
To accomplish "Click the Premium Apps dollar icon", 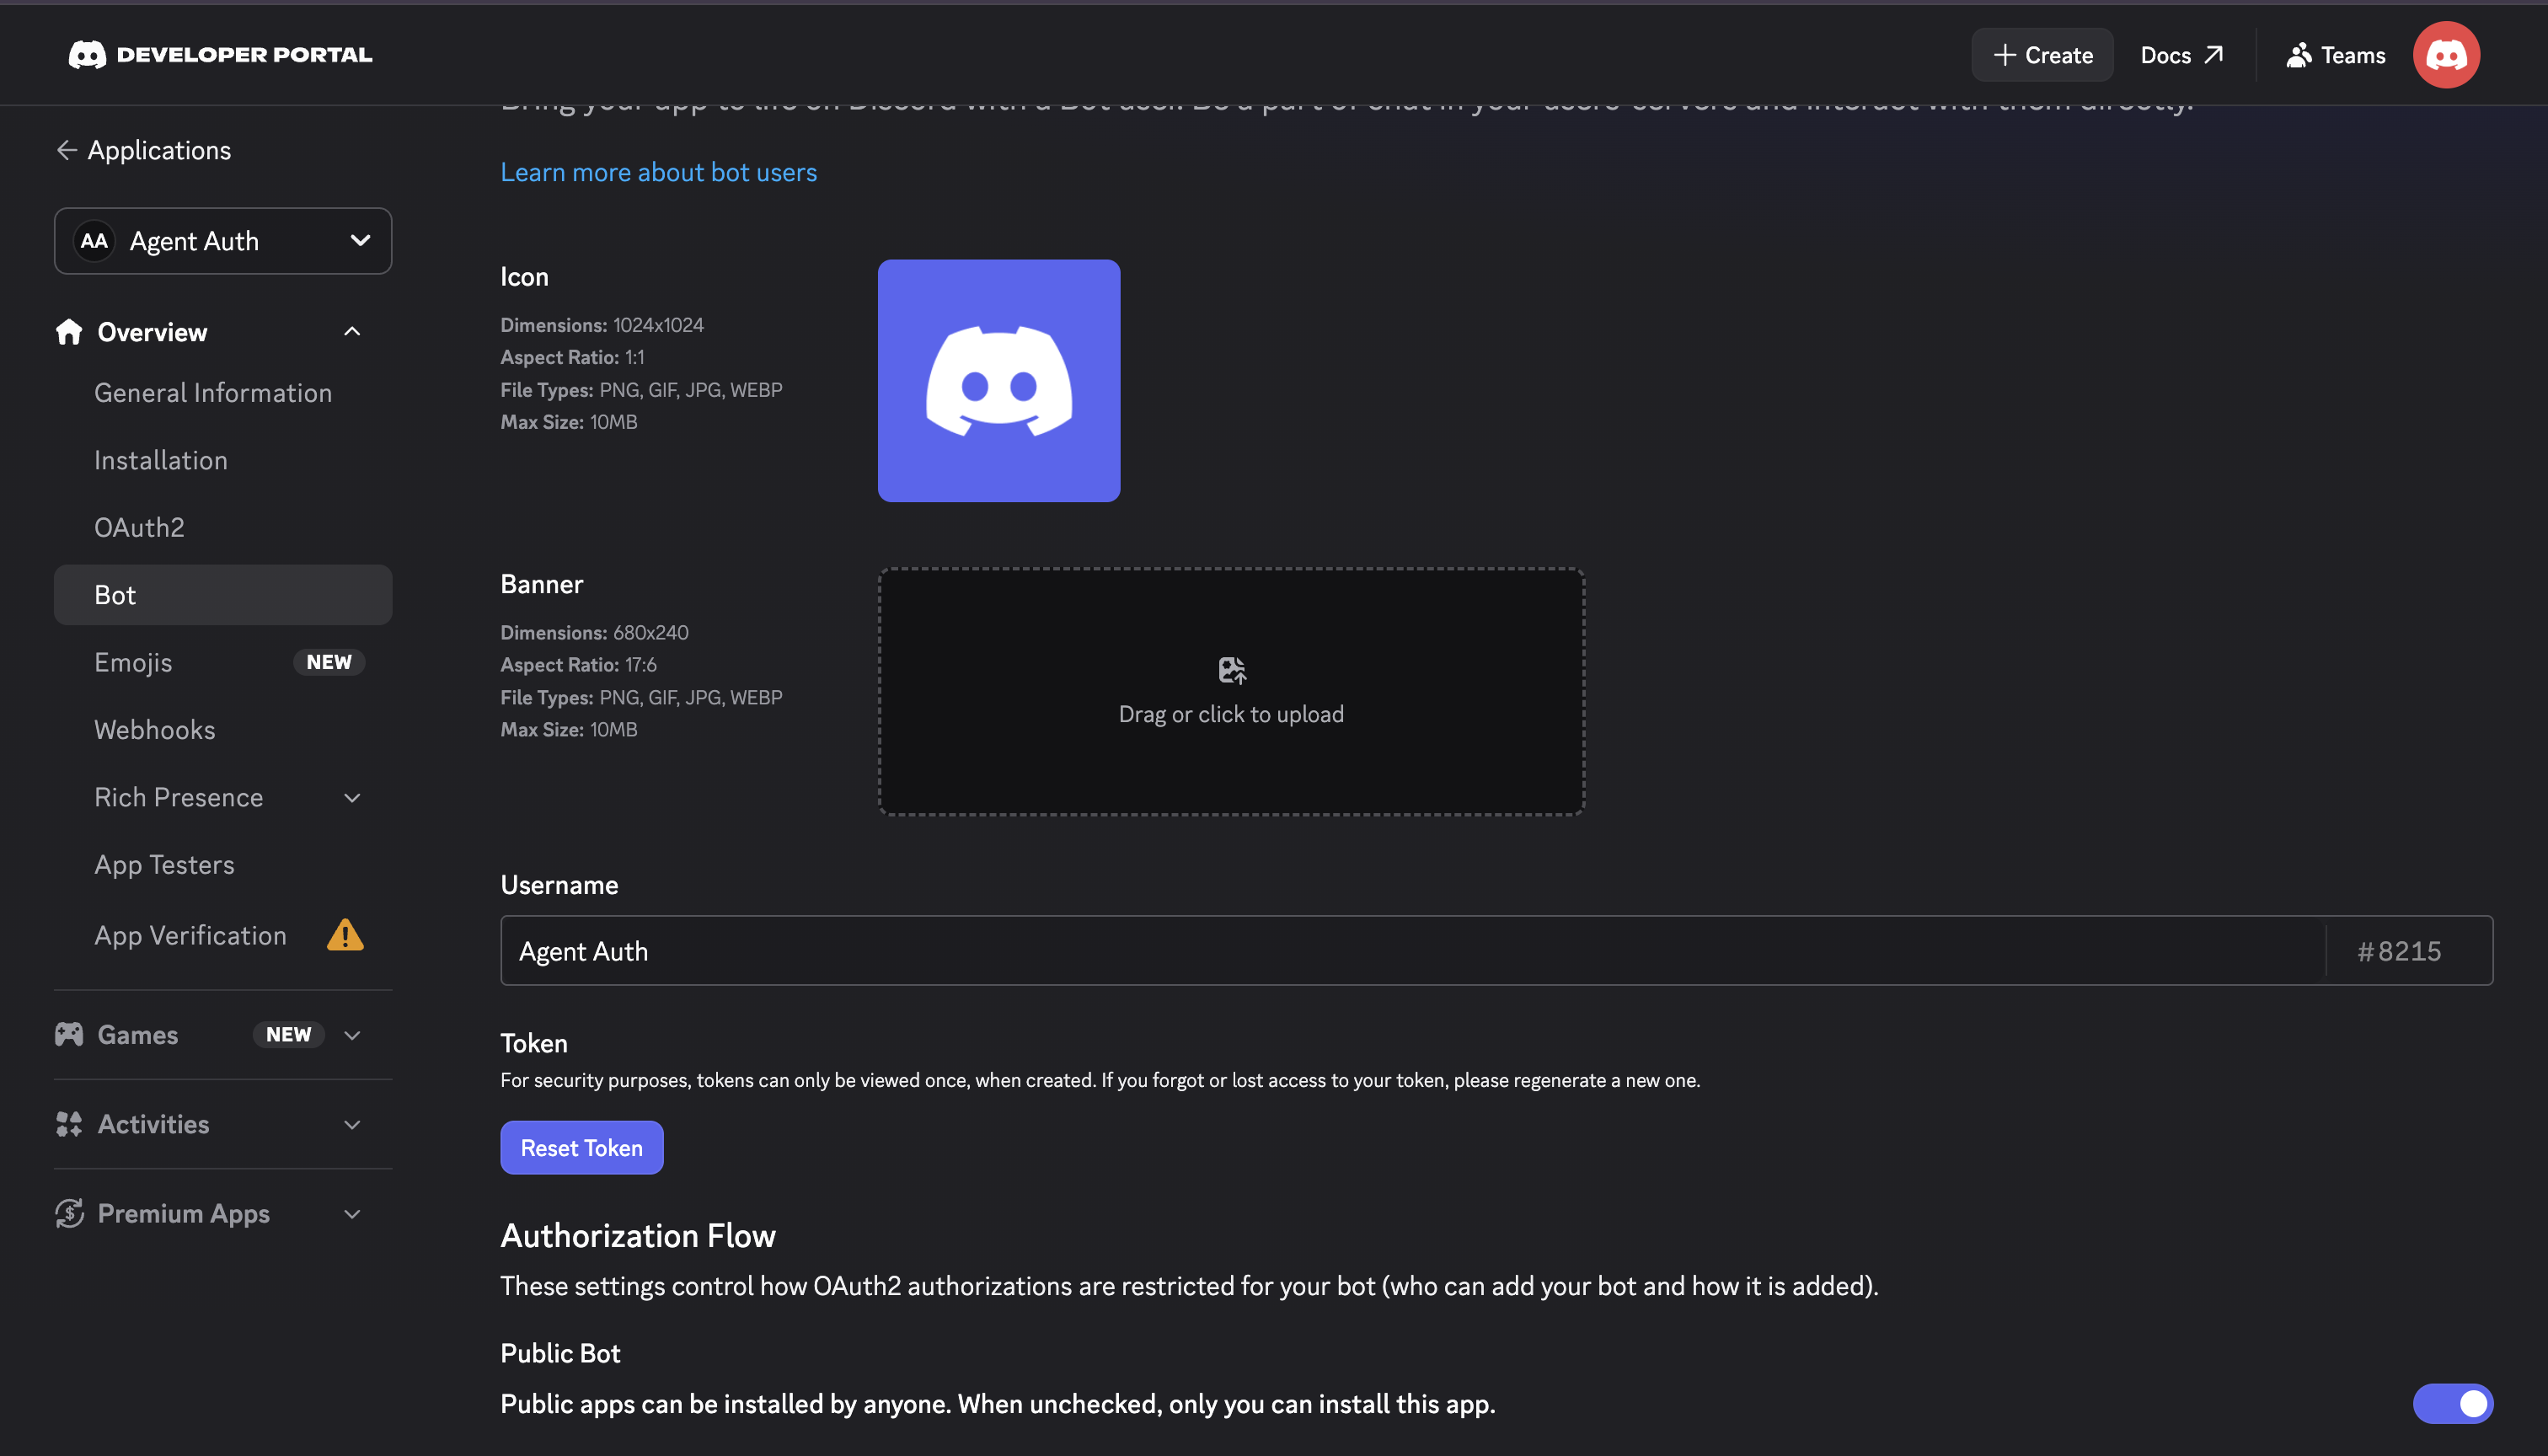I will click(x=69, y=1213).
